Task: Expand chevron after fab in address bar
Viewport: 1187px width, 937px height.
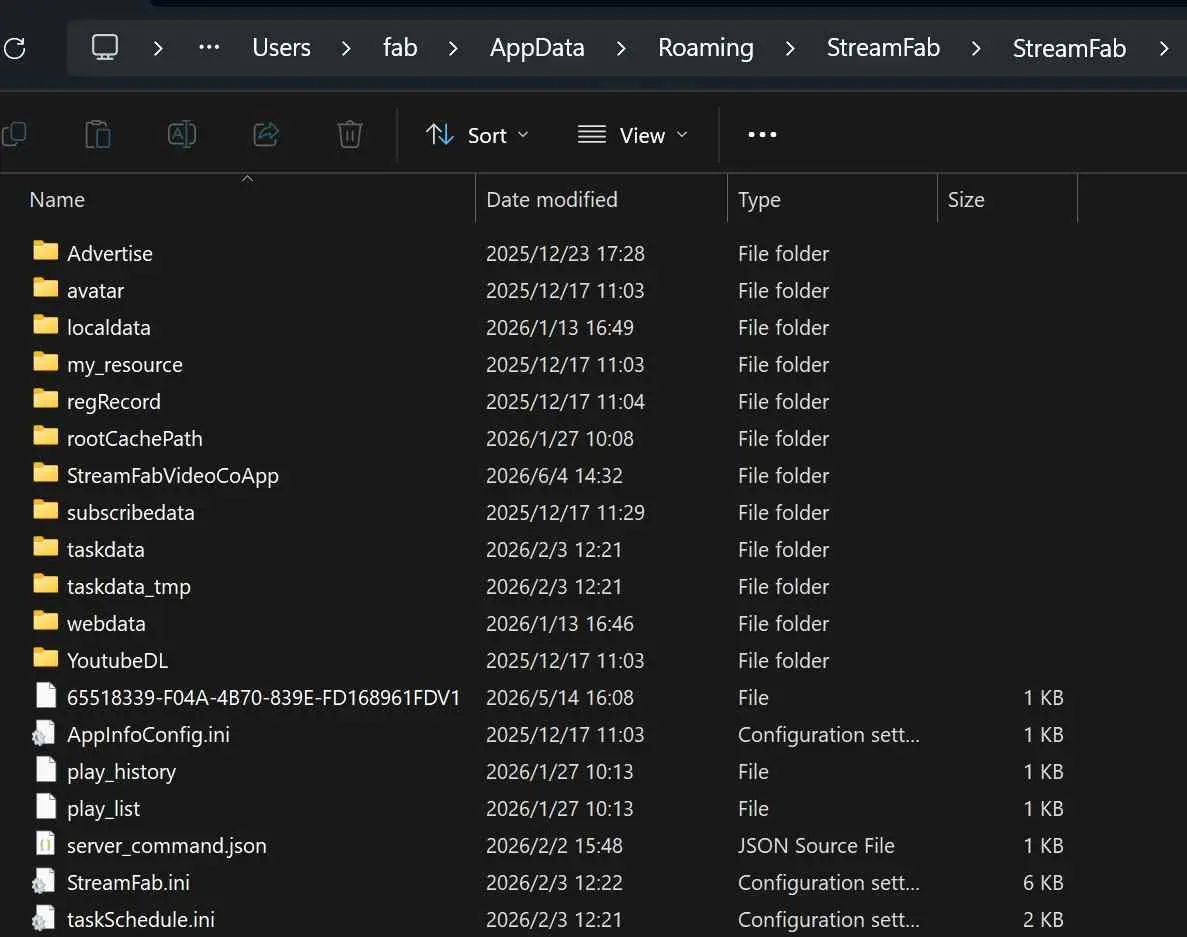Action: [453, 48]
